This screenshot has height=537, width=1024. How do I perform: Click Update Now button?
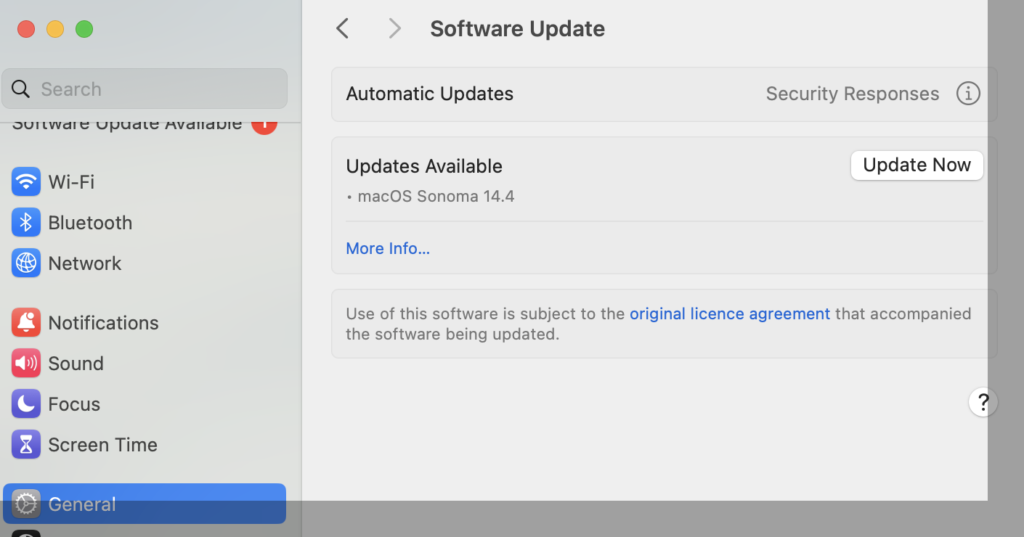(916, 165)
